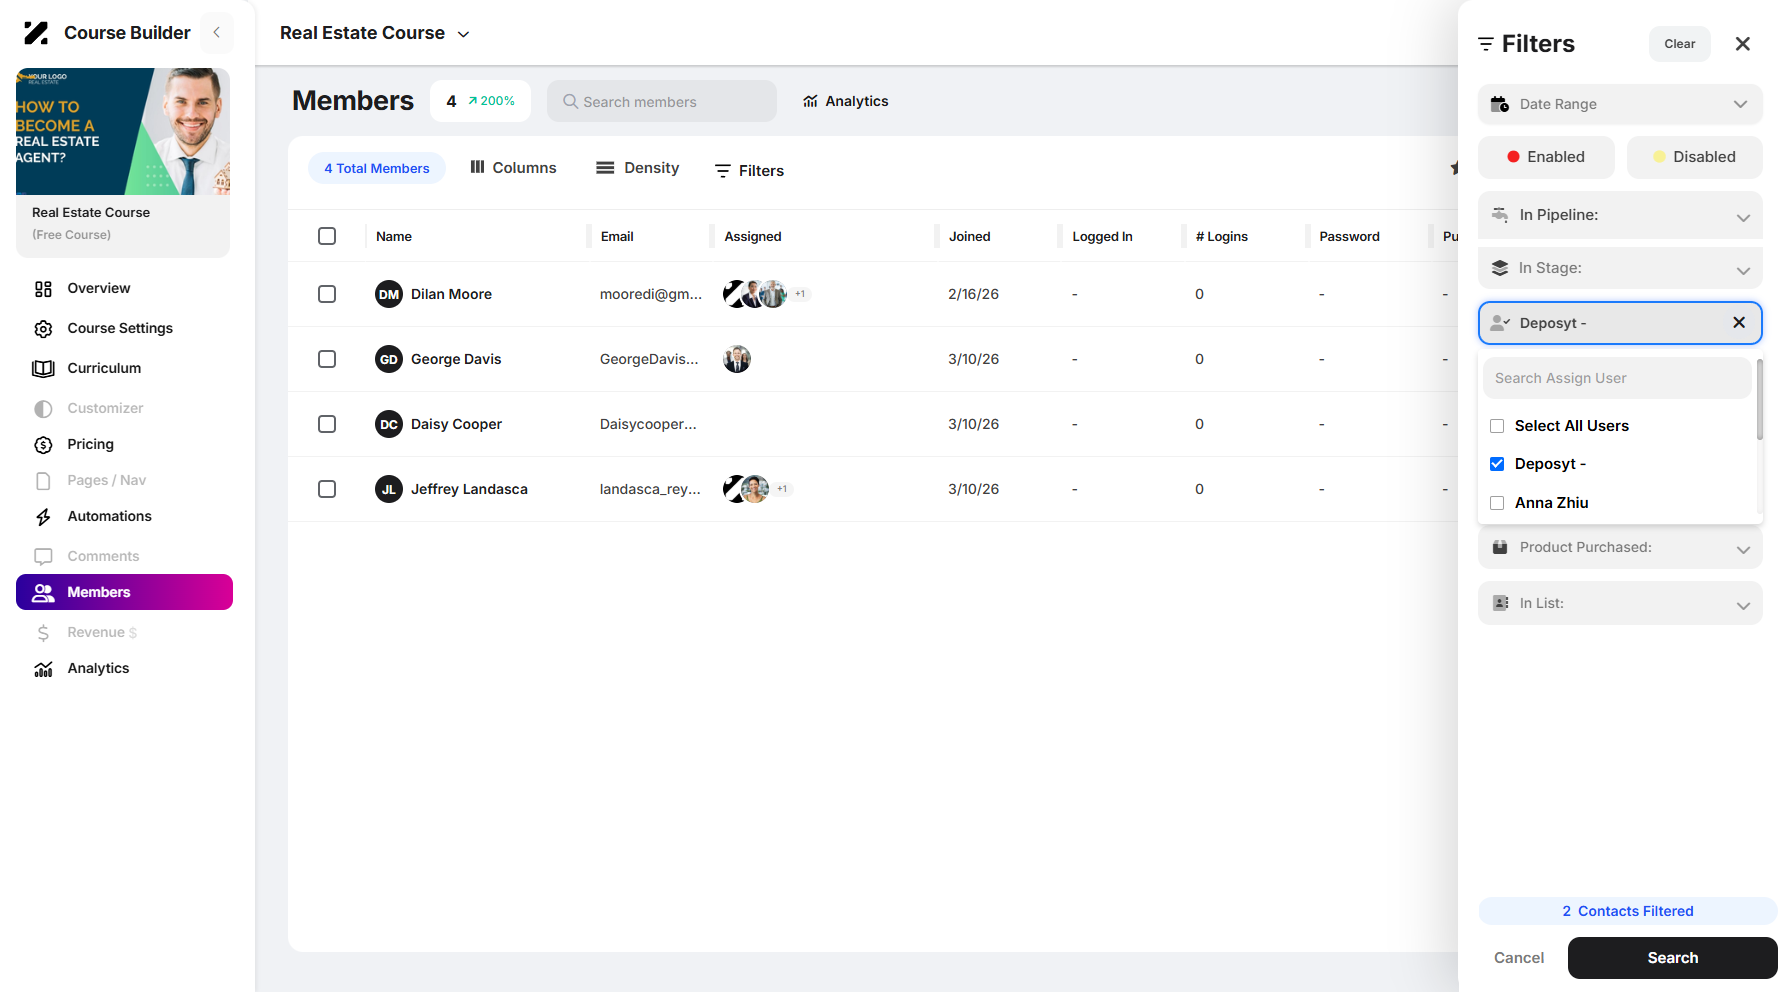Image resolution: width=1783 pixels, height=992 pixels.
Task: Expand the In List dropdown
Action: pos(1620,604)
